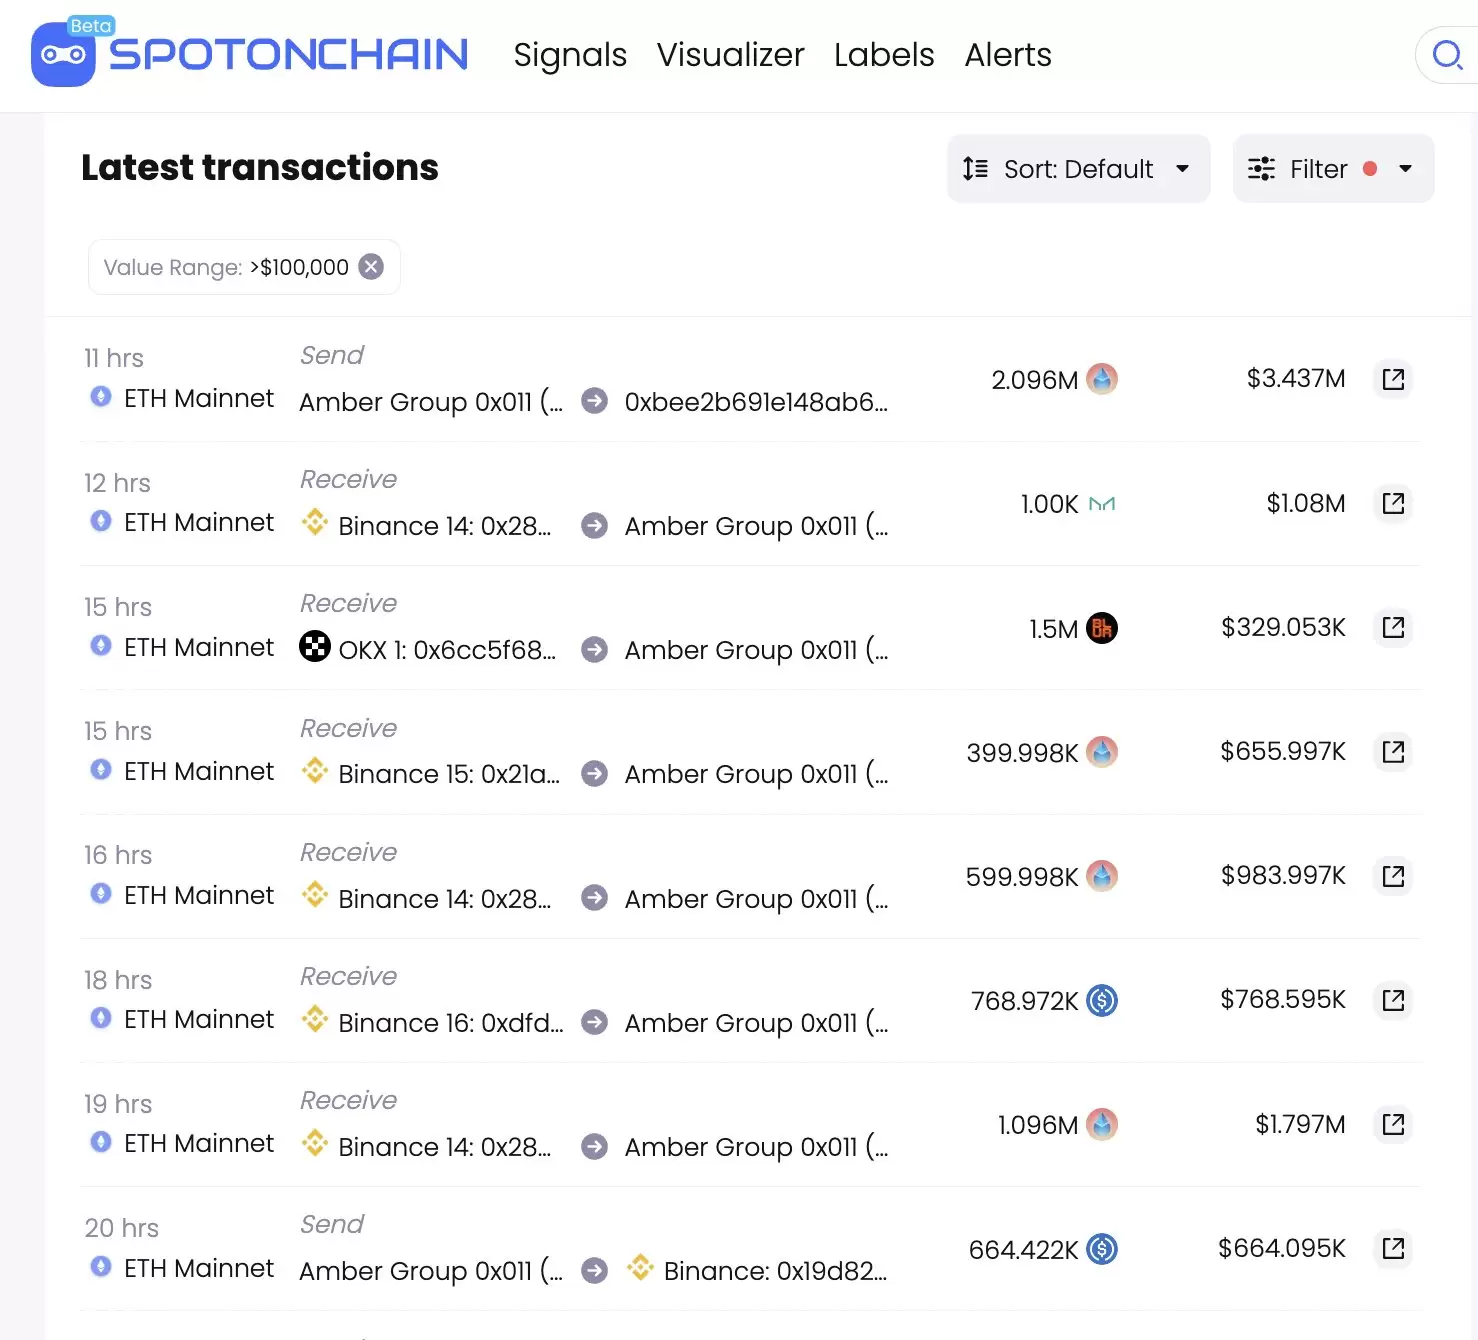
Task: Click the $329.053K value
Action: point(1283,627)
